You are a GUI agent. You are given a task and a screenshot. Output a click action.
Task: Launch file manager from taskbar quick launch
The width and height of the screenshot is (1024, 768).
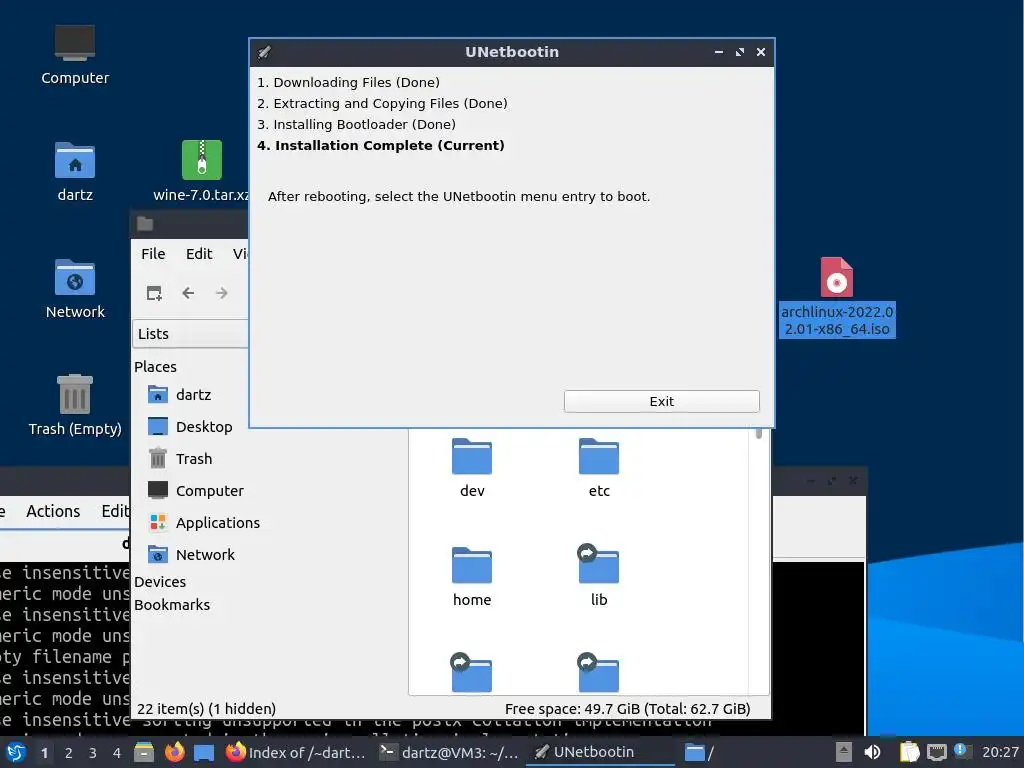(x=144, y=752)
